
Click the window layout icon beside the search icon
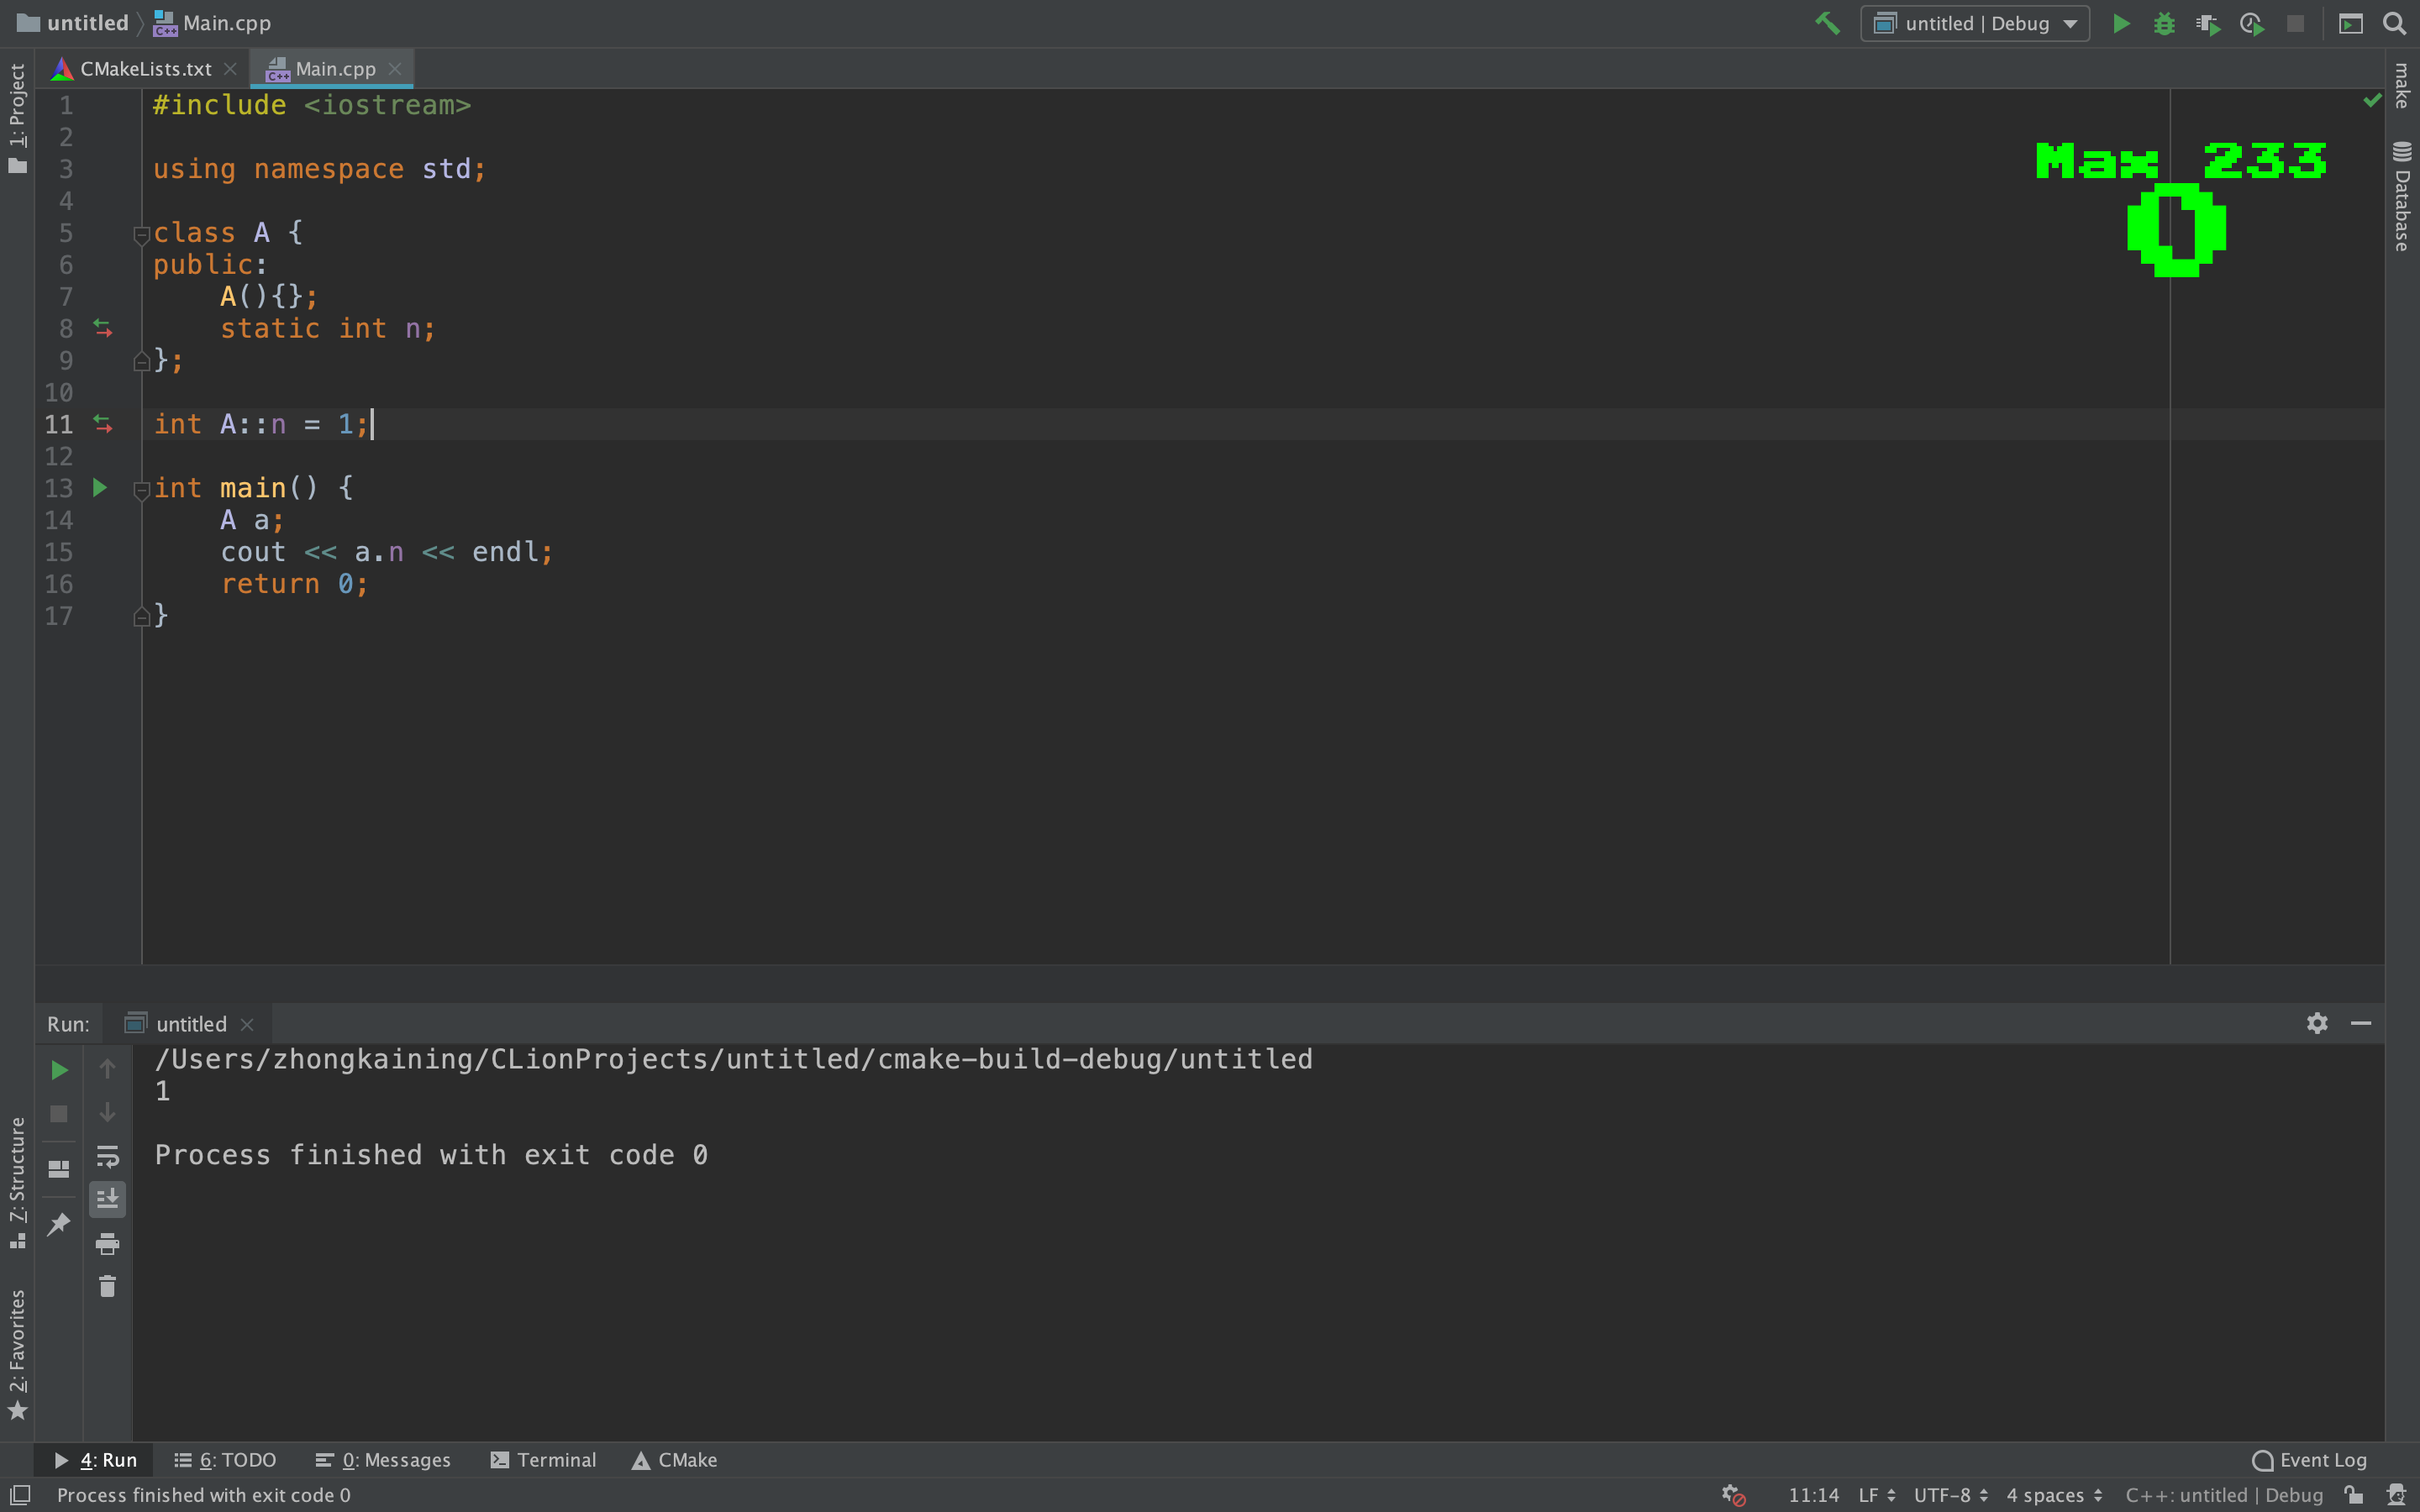[x=2351, y=23]
